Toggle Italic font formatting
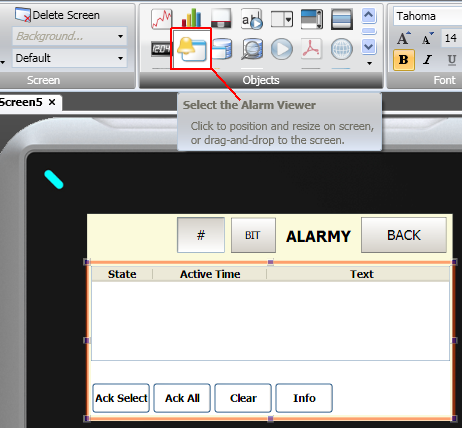The image size is (462, 428). point(428,60)
